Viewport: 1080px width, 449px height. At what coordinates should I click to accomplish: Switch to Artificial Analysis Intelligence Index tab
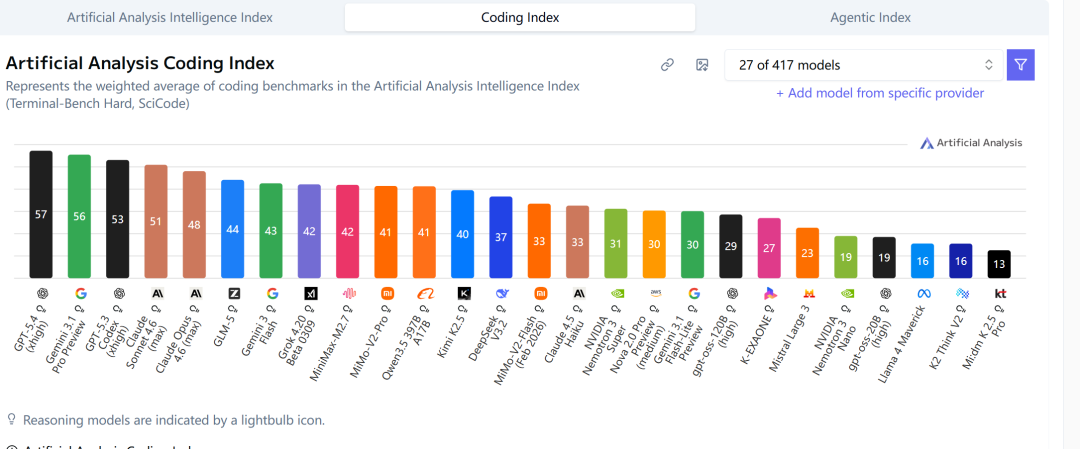click(170, 17)
